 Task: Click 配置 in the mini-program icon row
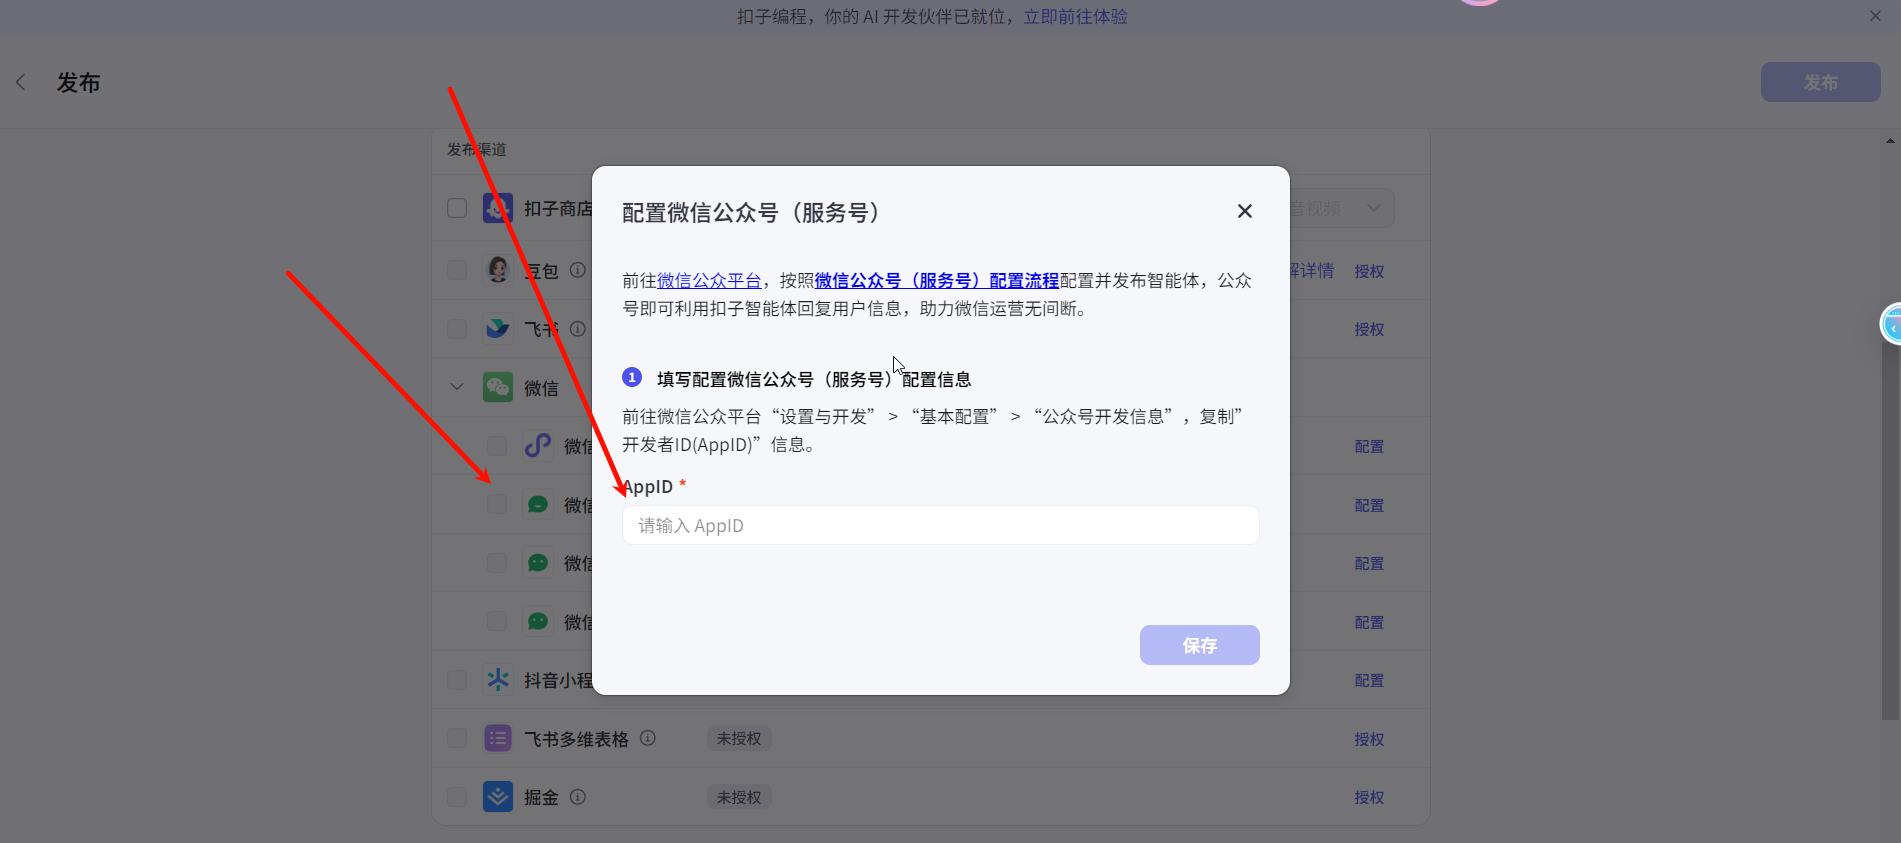coord(1369,446)
